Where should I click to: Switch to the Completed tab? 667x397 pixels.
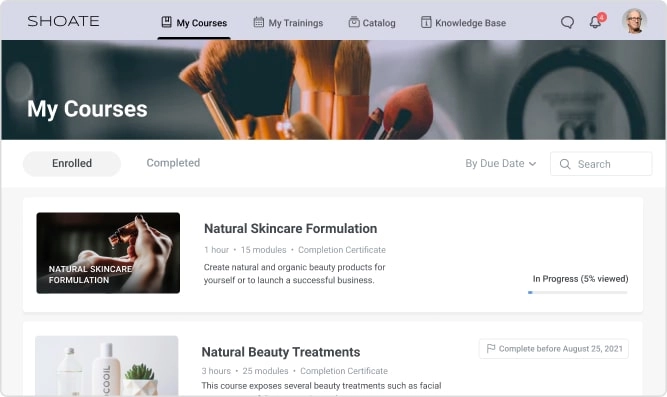(173, 163)
